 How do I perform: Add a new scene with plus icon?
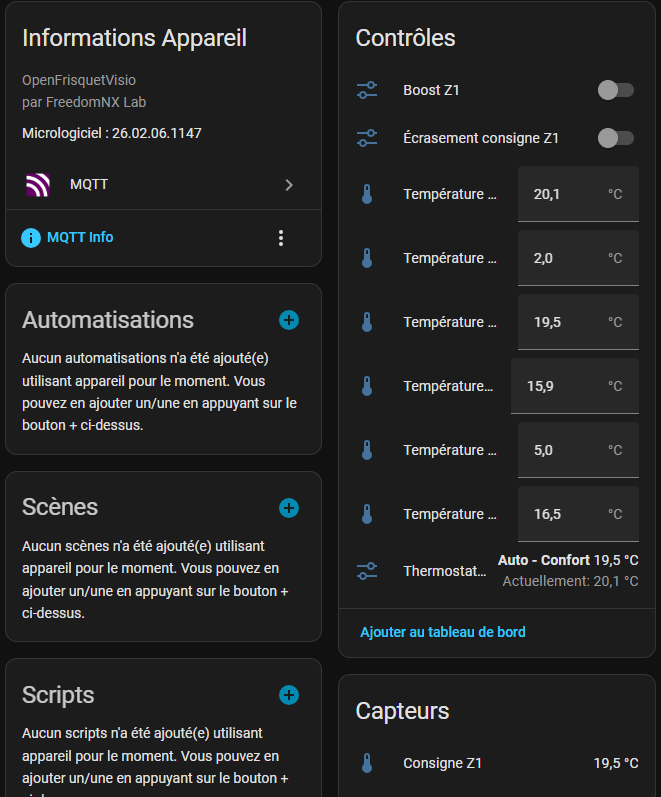click(x=289, y=508)
